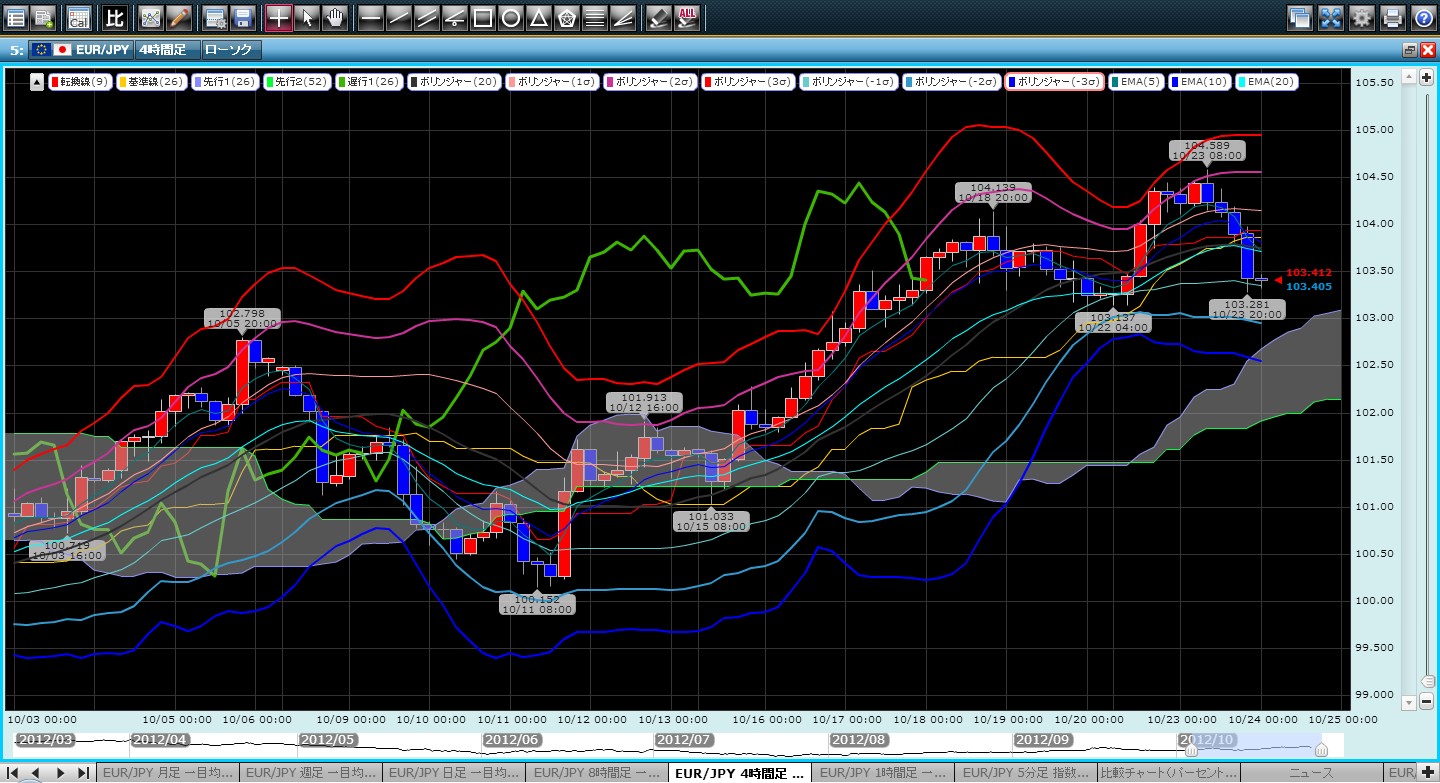Screen dimensions: 1440x783
Task: Pick the rectangle drawing tool
Action: (x=482, y=17)
